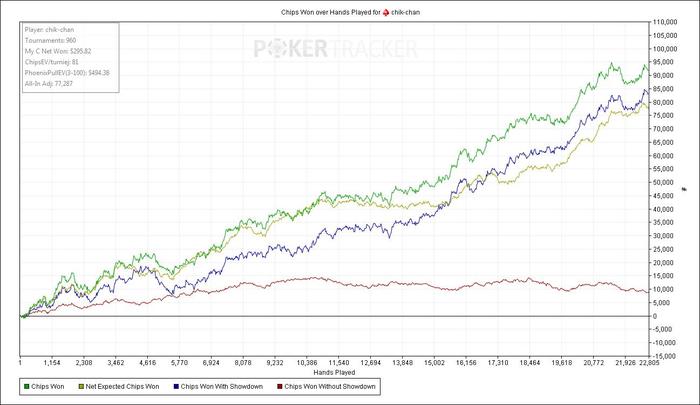This screenshot has width=700, height=405.
Task: Click y-axis label '80,000'
Action: (664, 102)
